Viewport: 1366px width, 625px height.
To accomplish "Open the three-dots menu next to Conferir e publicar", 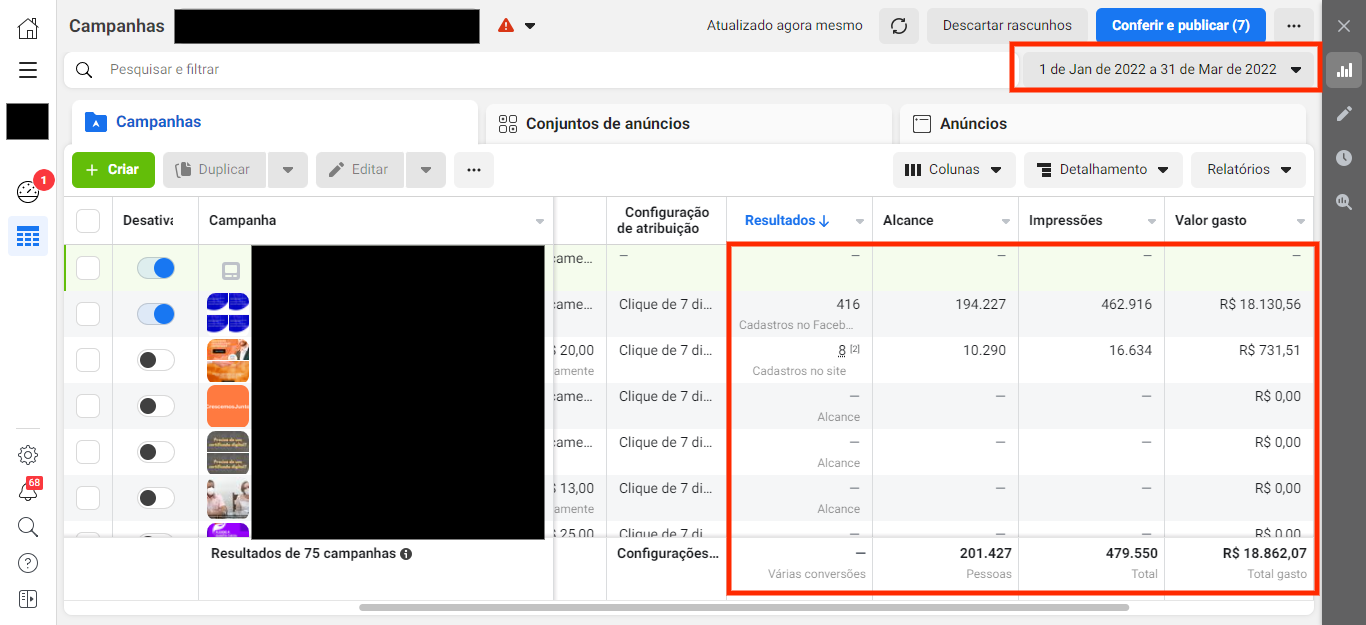I will (x=1294, y=26).
